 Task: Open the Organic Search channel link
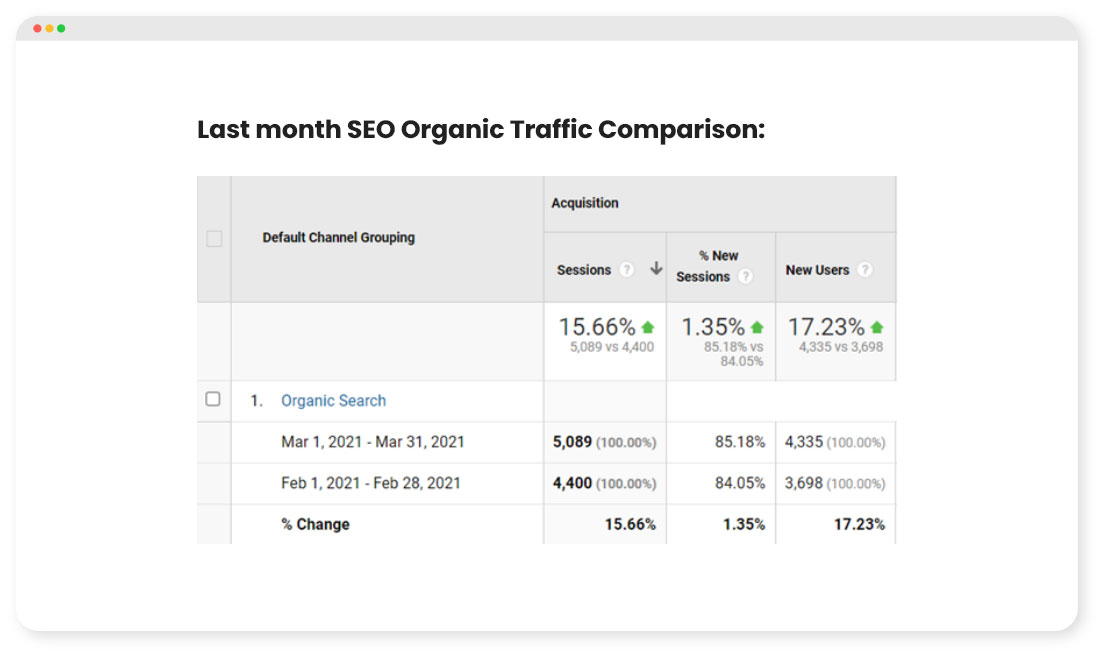click(x=334, y=401)
